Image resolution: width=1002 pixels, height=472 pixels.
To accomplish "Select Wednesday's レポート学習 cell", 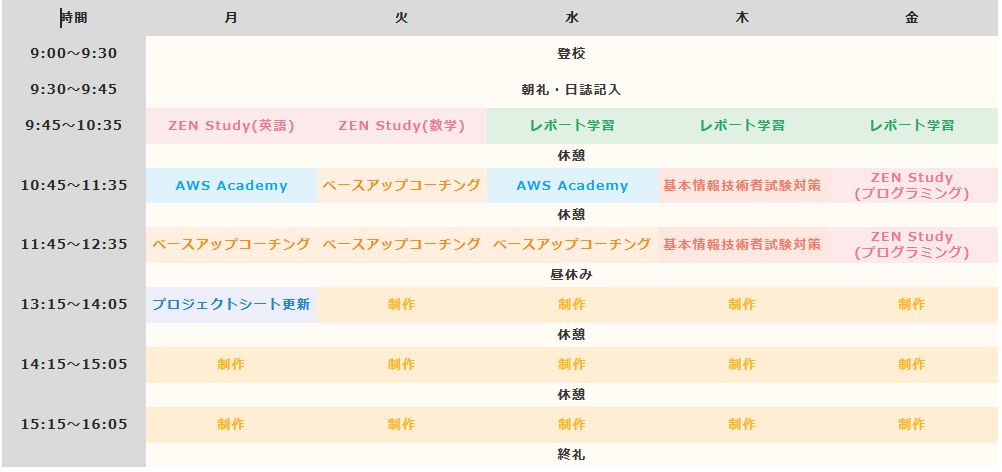I will (x=572, y=126).
